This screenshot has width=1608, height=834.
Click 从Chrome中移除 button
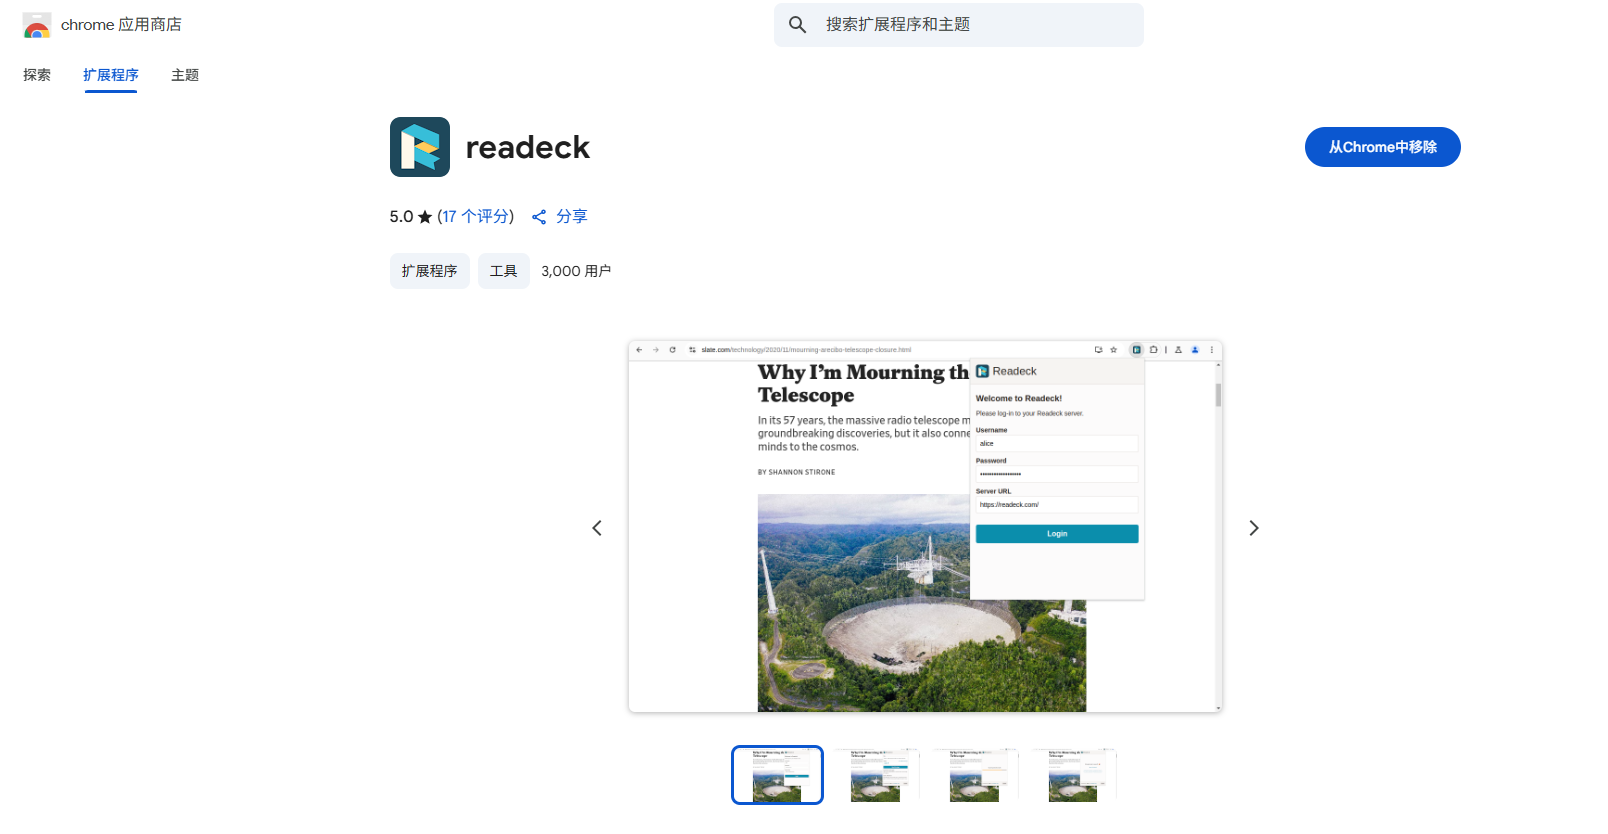(1382, 147)
